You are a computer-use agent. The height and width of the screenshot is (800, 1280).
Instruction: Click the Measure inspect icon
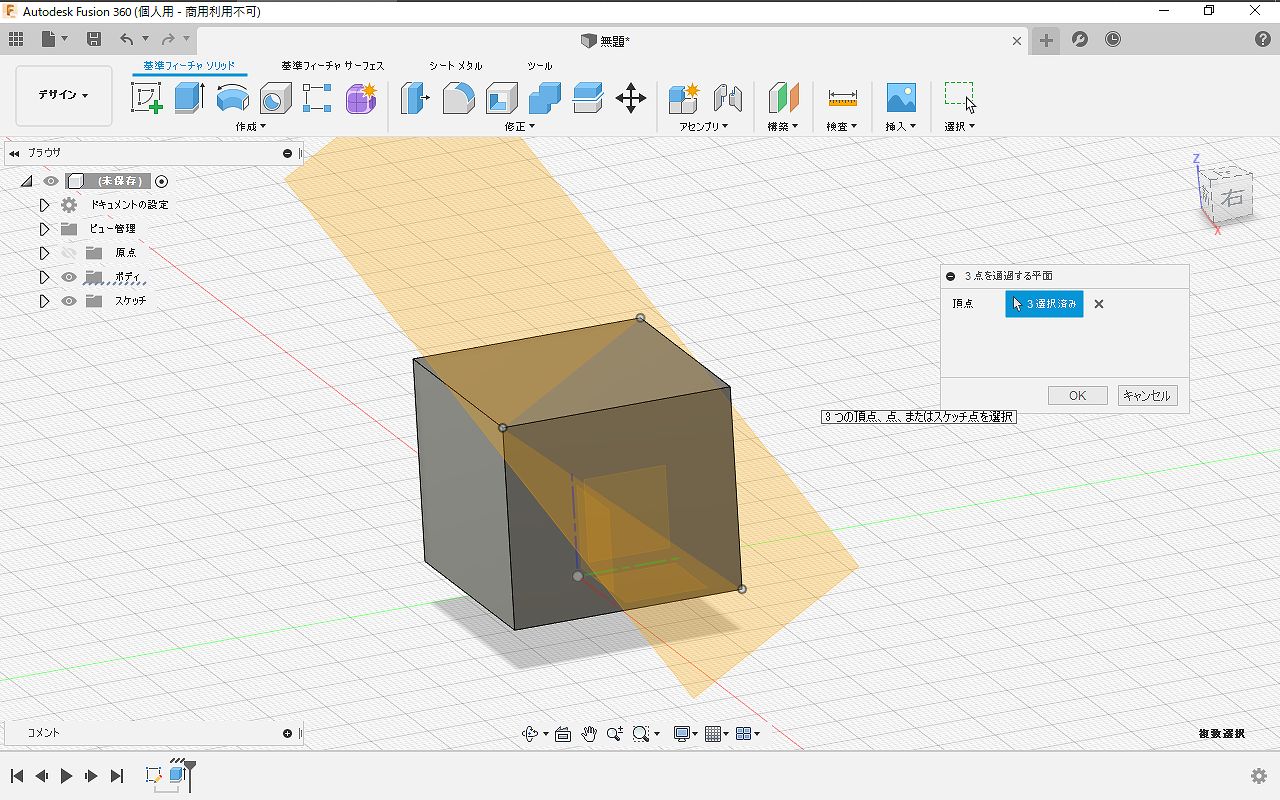pos(842,98)
